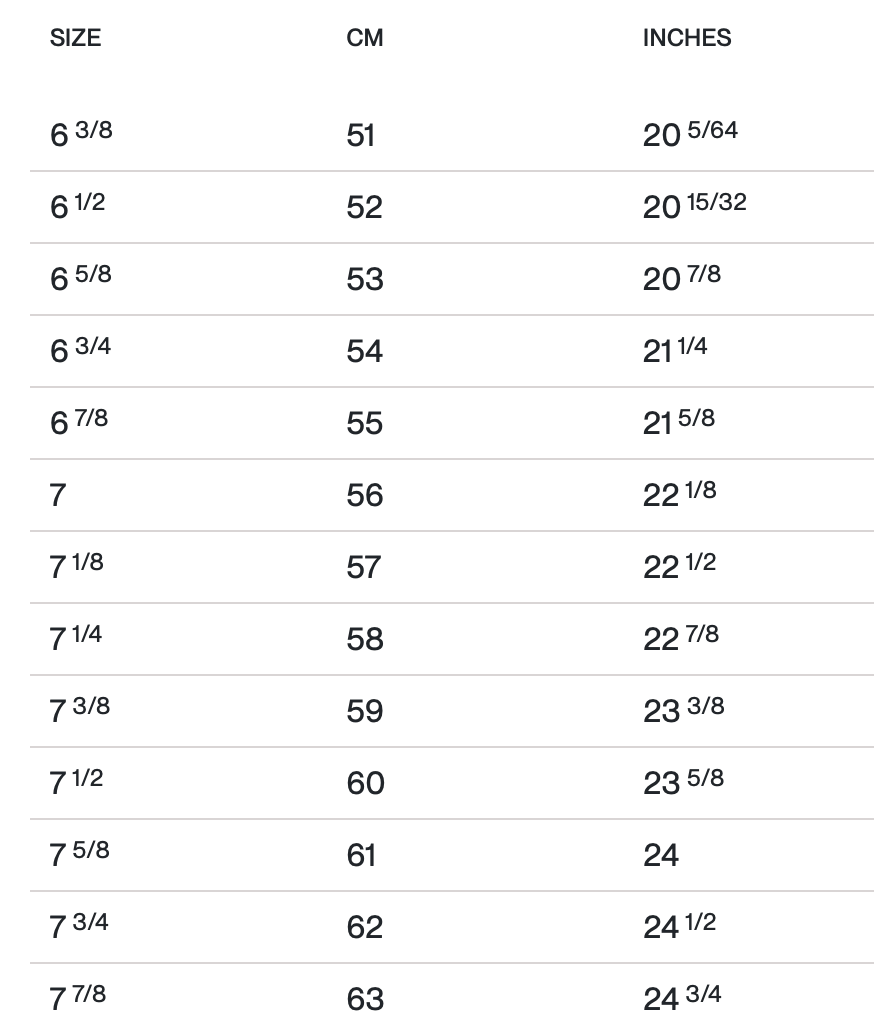Select the 24 inches cell
The image size is (874, 1032).
pyautogui.click(x=661, y=855)
